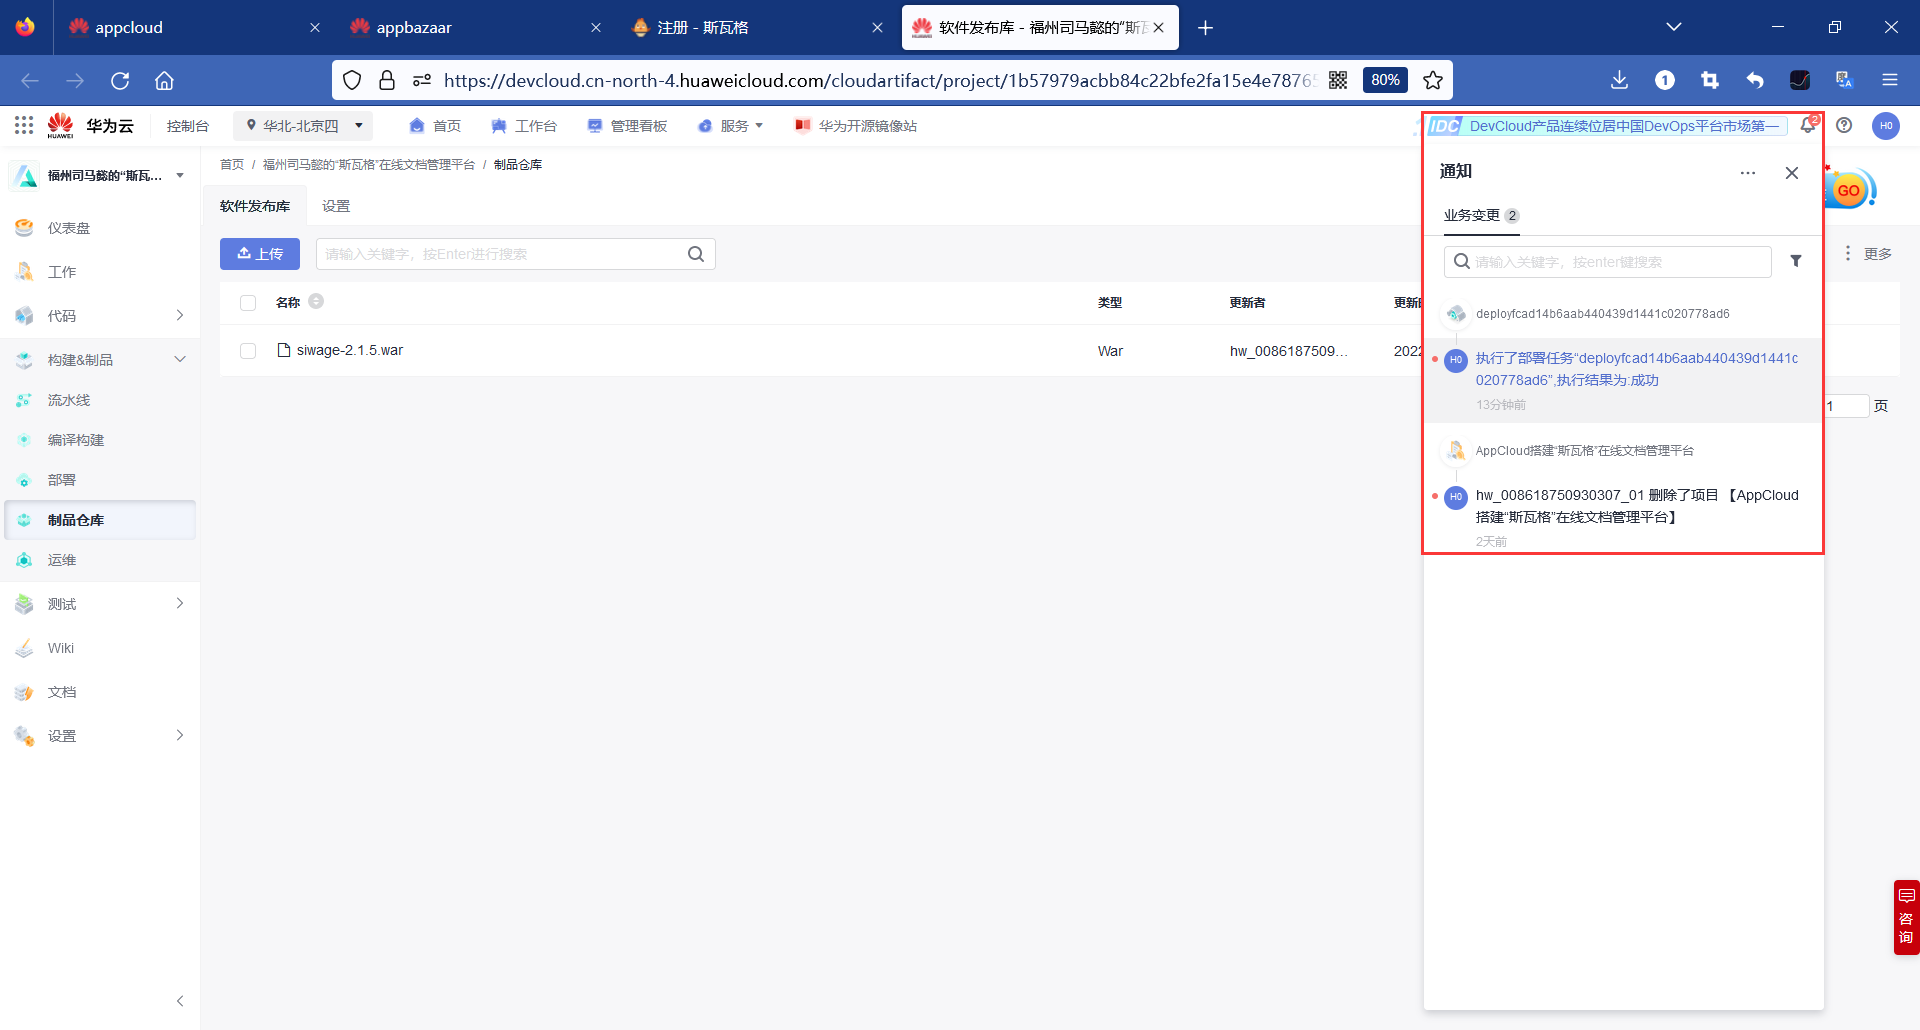Open the help question mark icon
The height and width of the screenshot is (1030, 1920).
(1844, 125)
